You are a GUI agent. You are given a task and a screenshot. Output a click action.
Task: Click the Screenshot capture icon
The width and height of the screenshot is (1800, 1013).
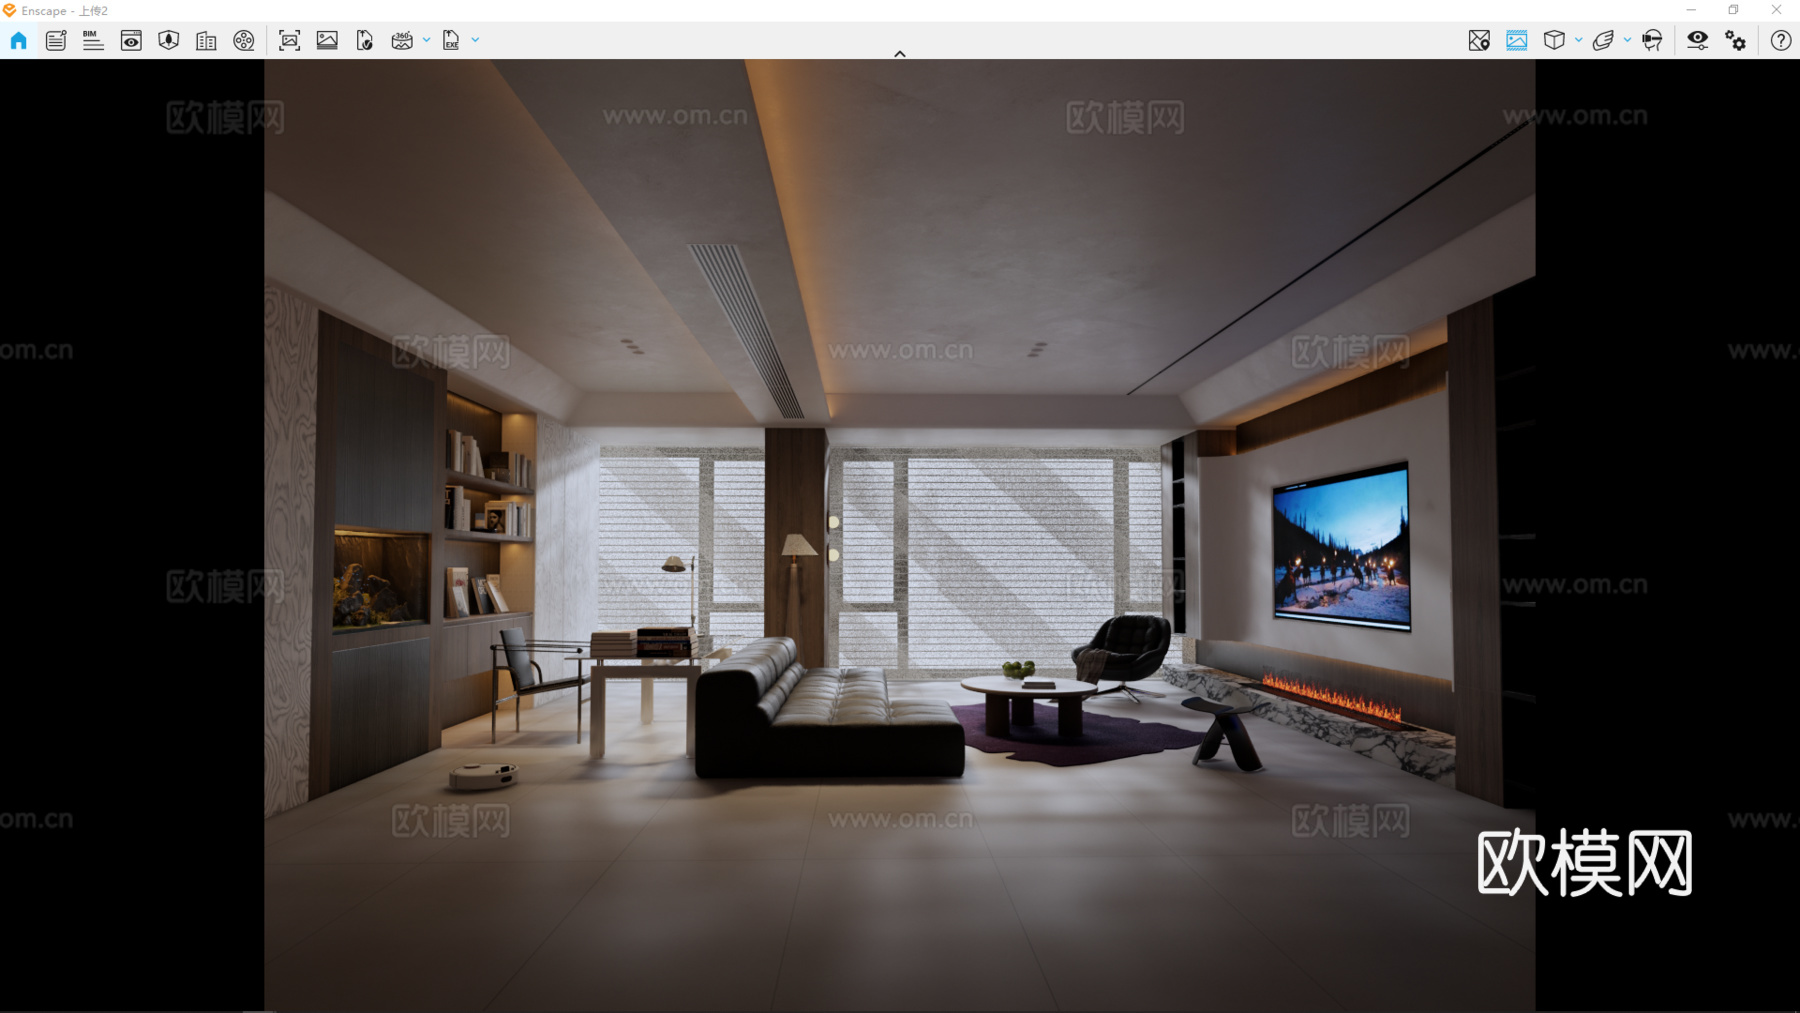tap(290, 40)
